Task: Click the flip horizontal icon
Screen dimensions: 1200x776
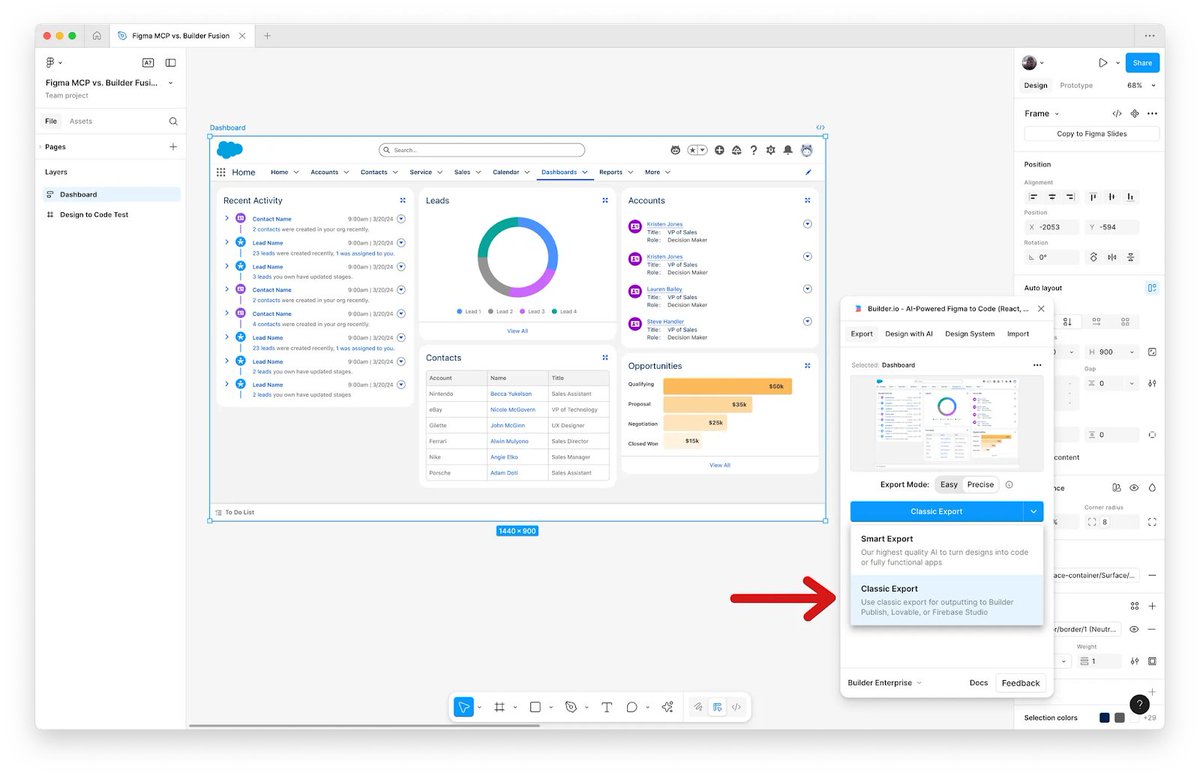Action: [x=1112, y=257]
